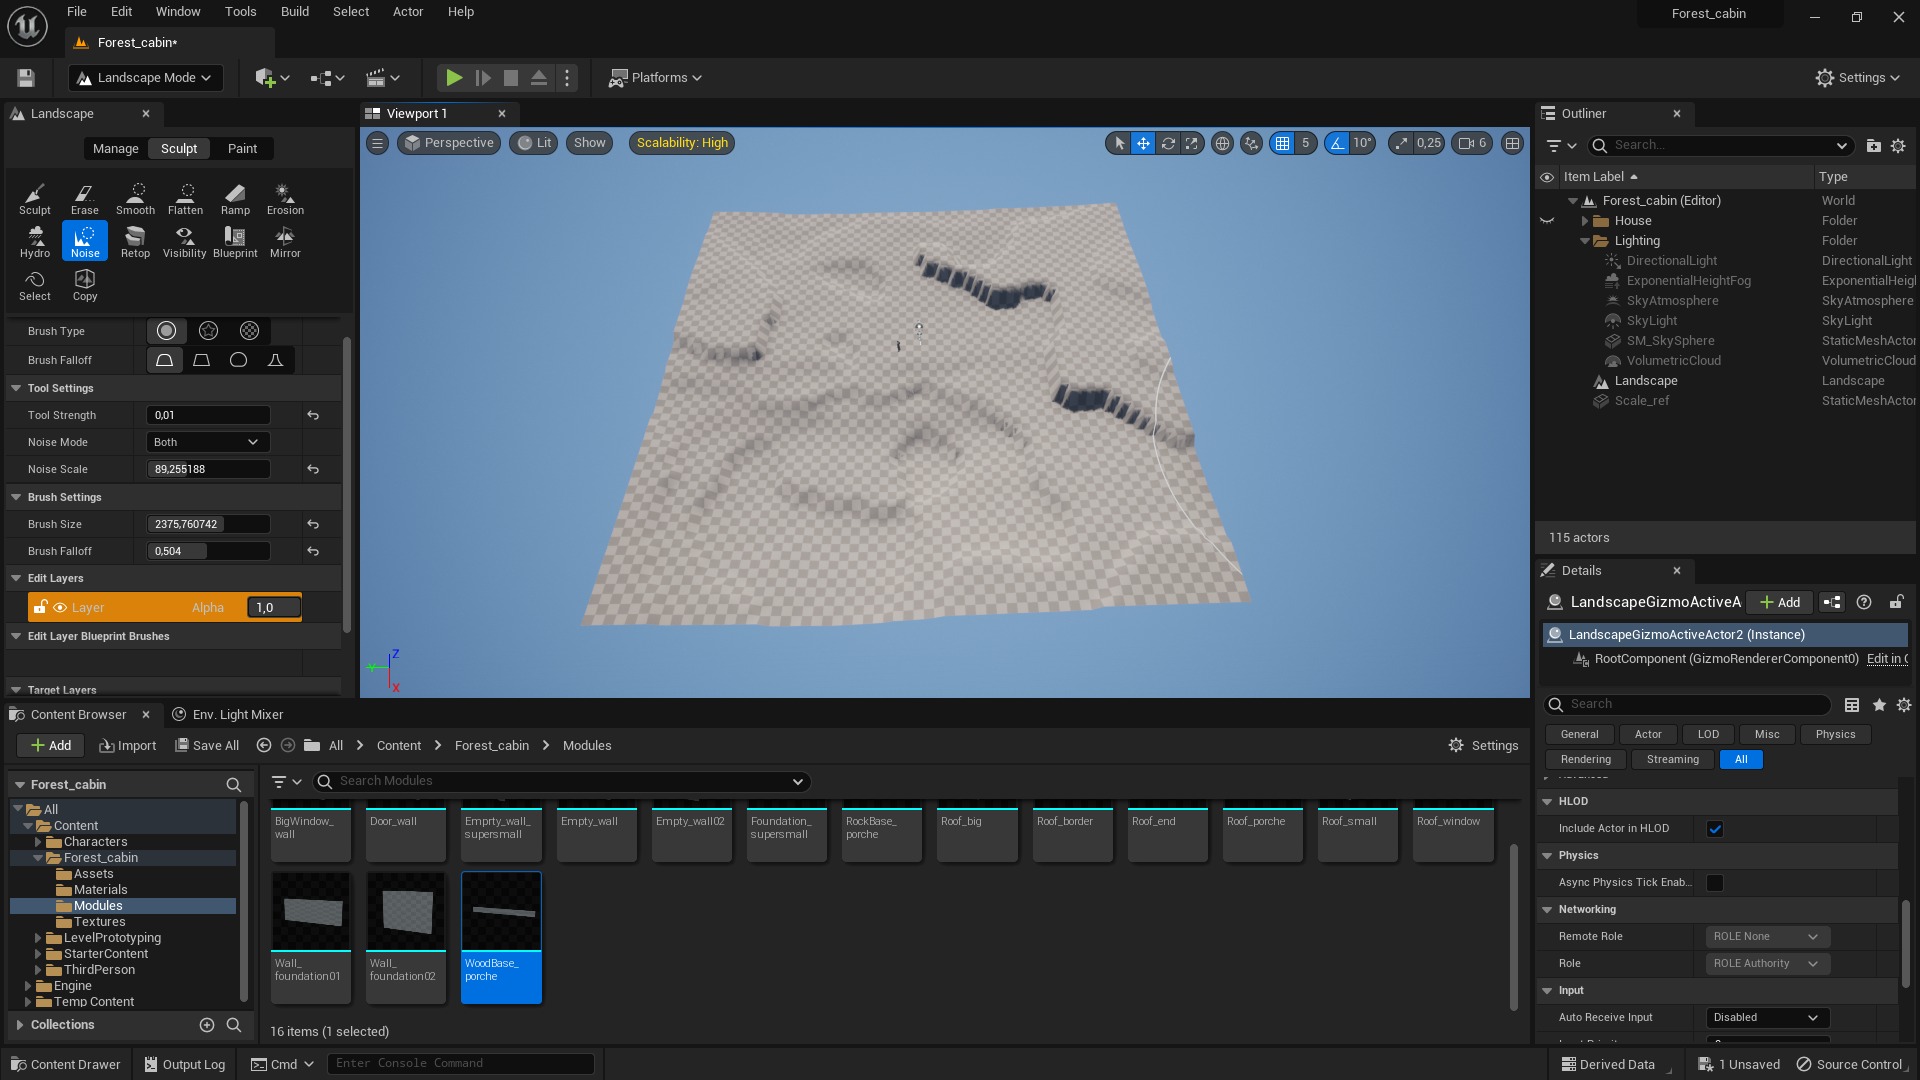Open the Build menu
1920x1080 pixels.
[294, 12]
